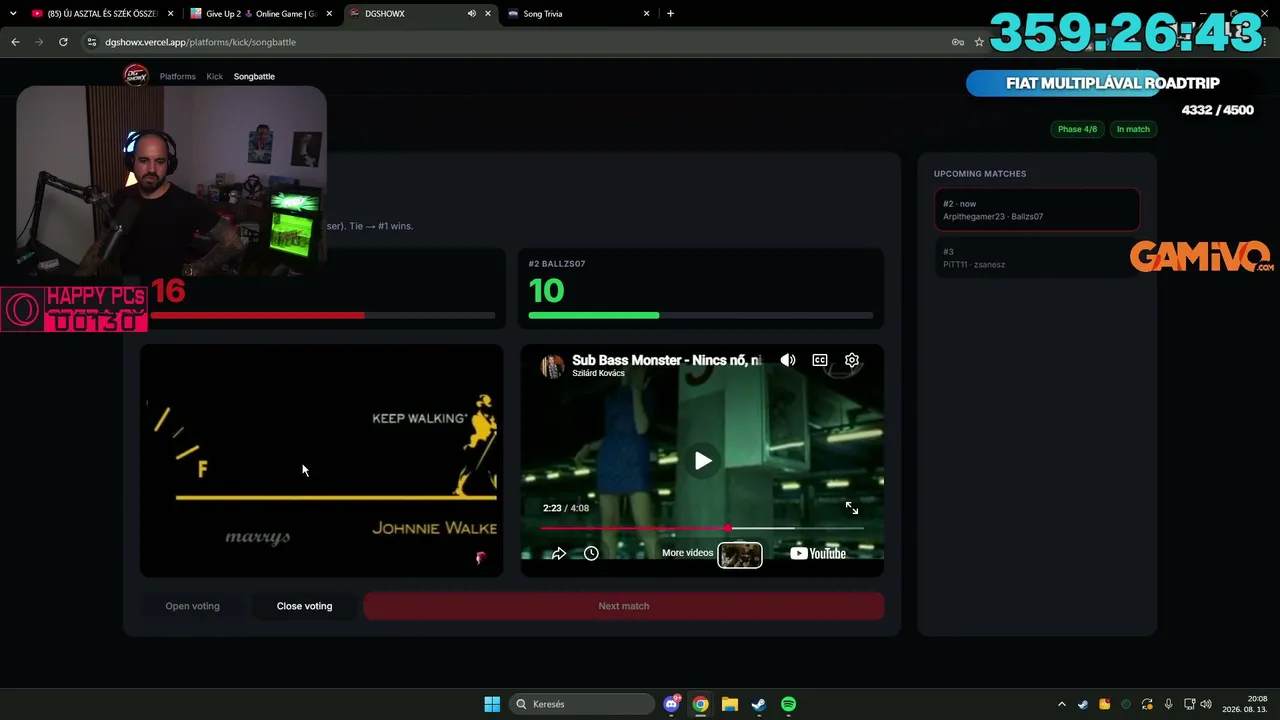Click the DG ShowX logo
Screen dimensions: 1280x720
(136, 75)
